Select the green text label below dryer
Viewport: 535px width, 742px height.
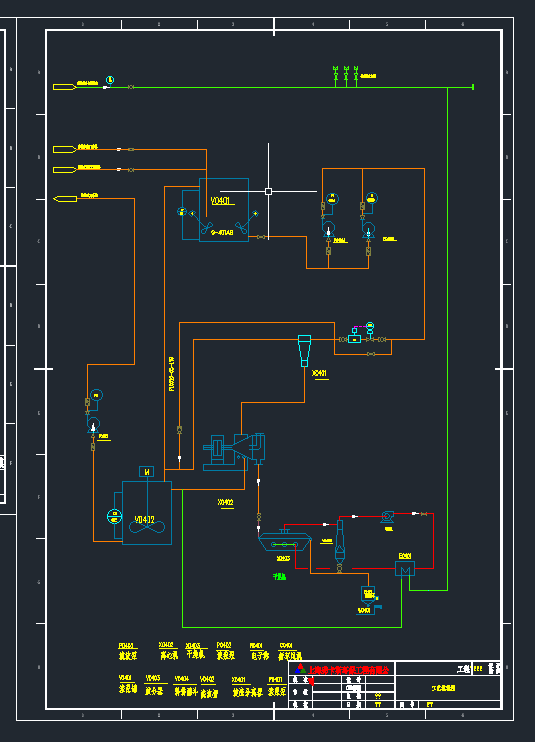pyautogui.click(x=280, y=576)
